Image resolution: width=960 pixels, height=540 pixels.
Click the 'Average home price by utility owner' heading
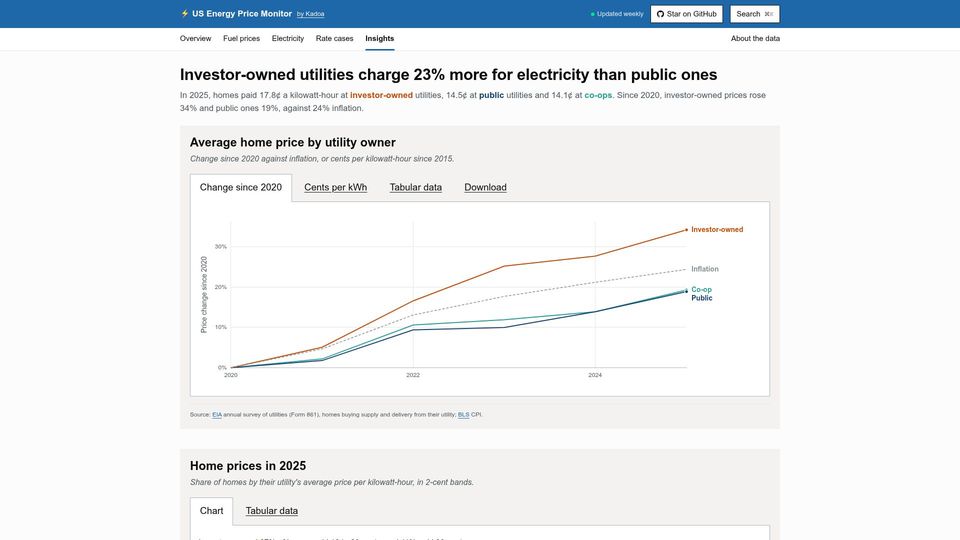(293, 142)
